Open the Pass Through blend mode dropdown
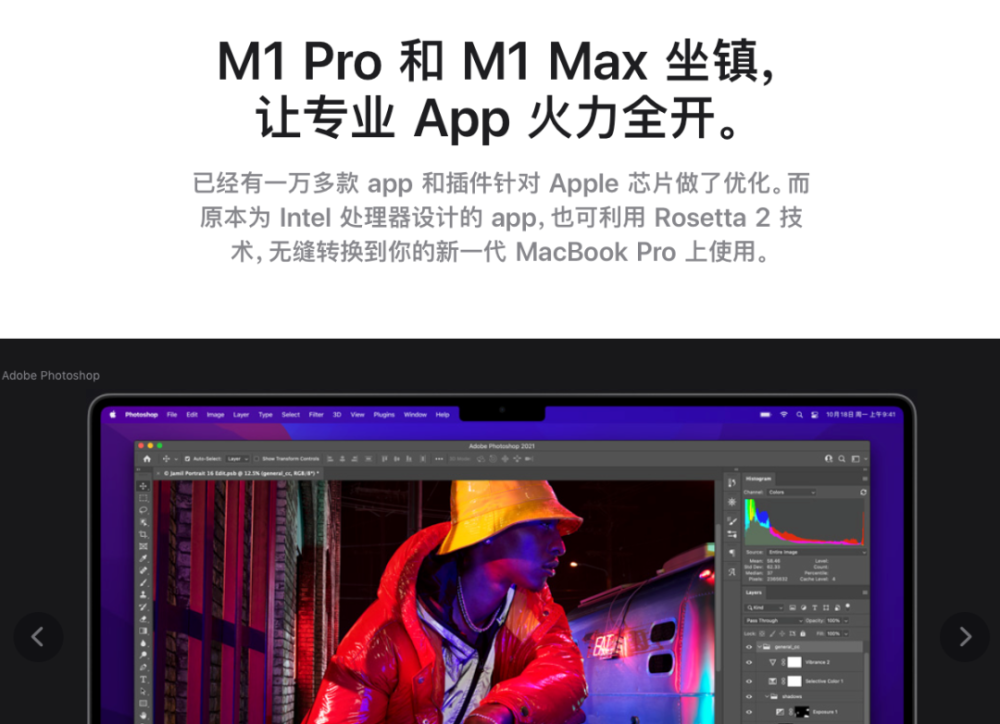This screenshot has height=724, width=1000. 774,621
